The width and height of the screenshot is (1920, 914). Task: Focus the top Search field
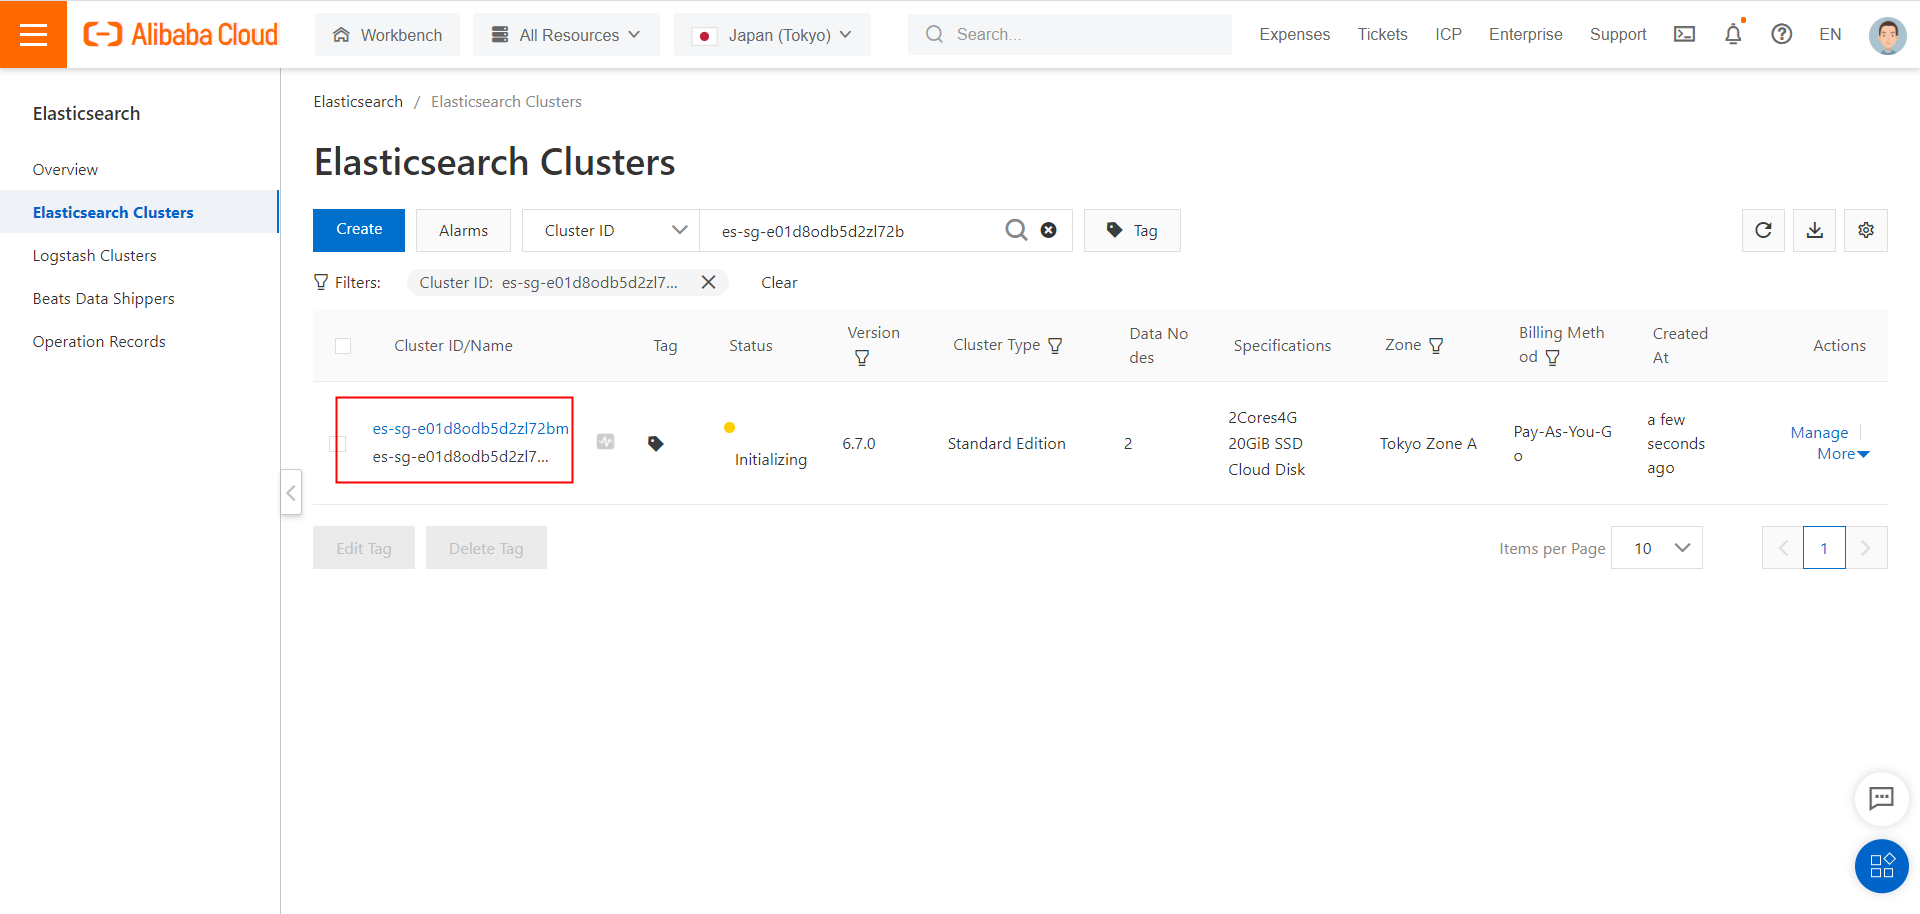[1070, 34]
